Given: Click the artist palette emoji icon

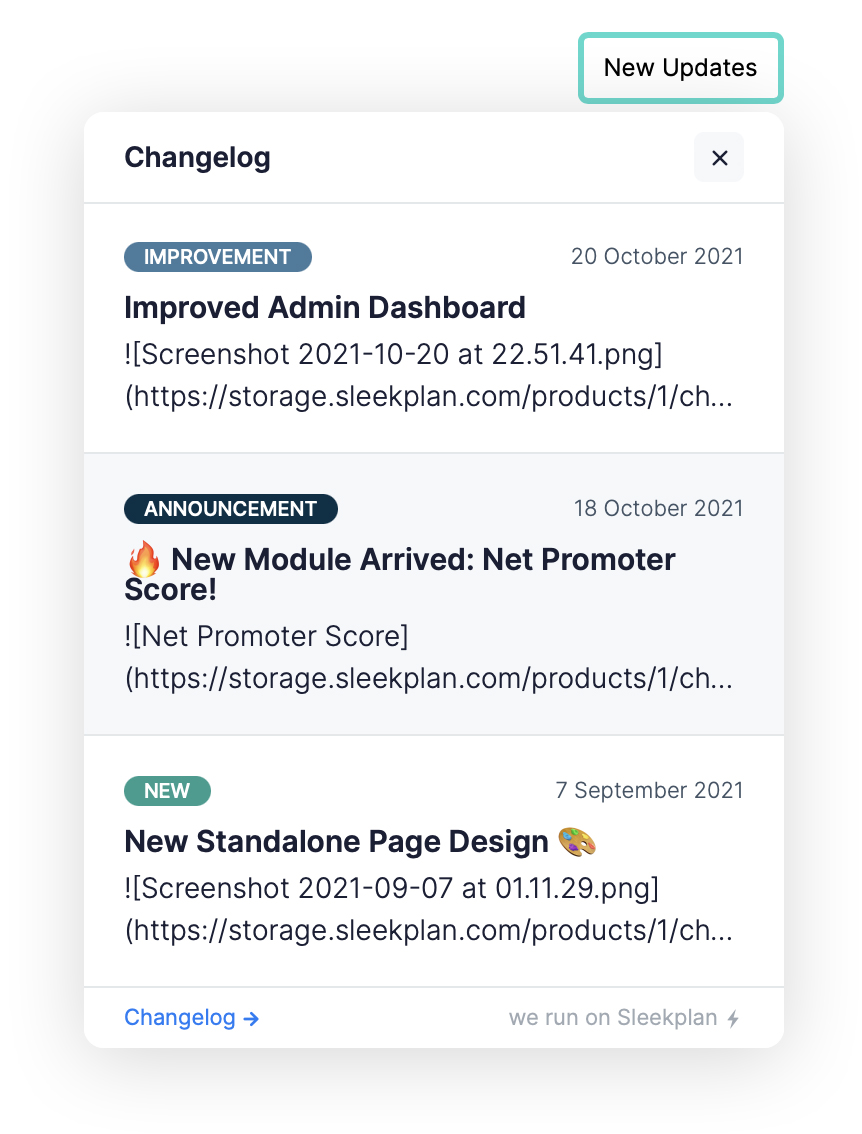Looking at the screenshot, I should tap(577, 841).
